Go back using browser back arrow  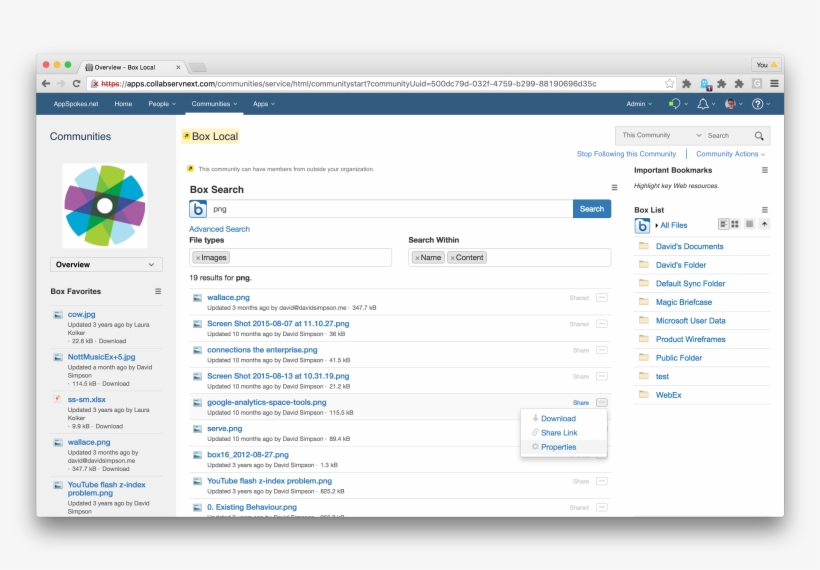point(46,84)
